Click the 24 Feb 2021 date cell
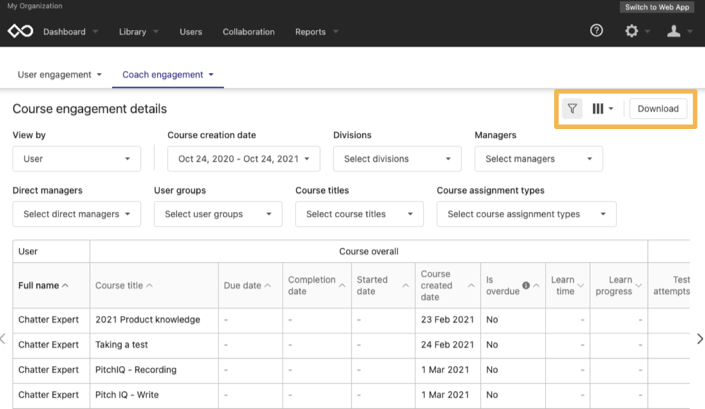This screenshot has height=409, width=705. 447,345
